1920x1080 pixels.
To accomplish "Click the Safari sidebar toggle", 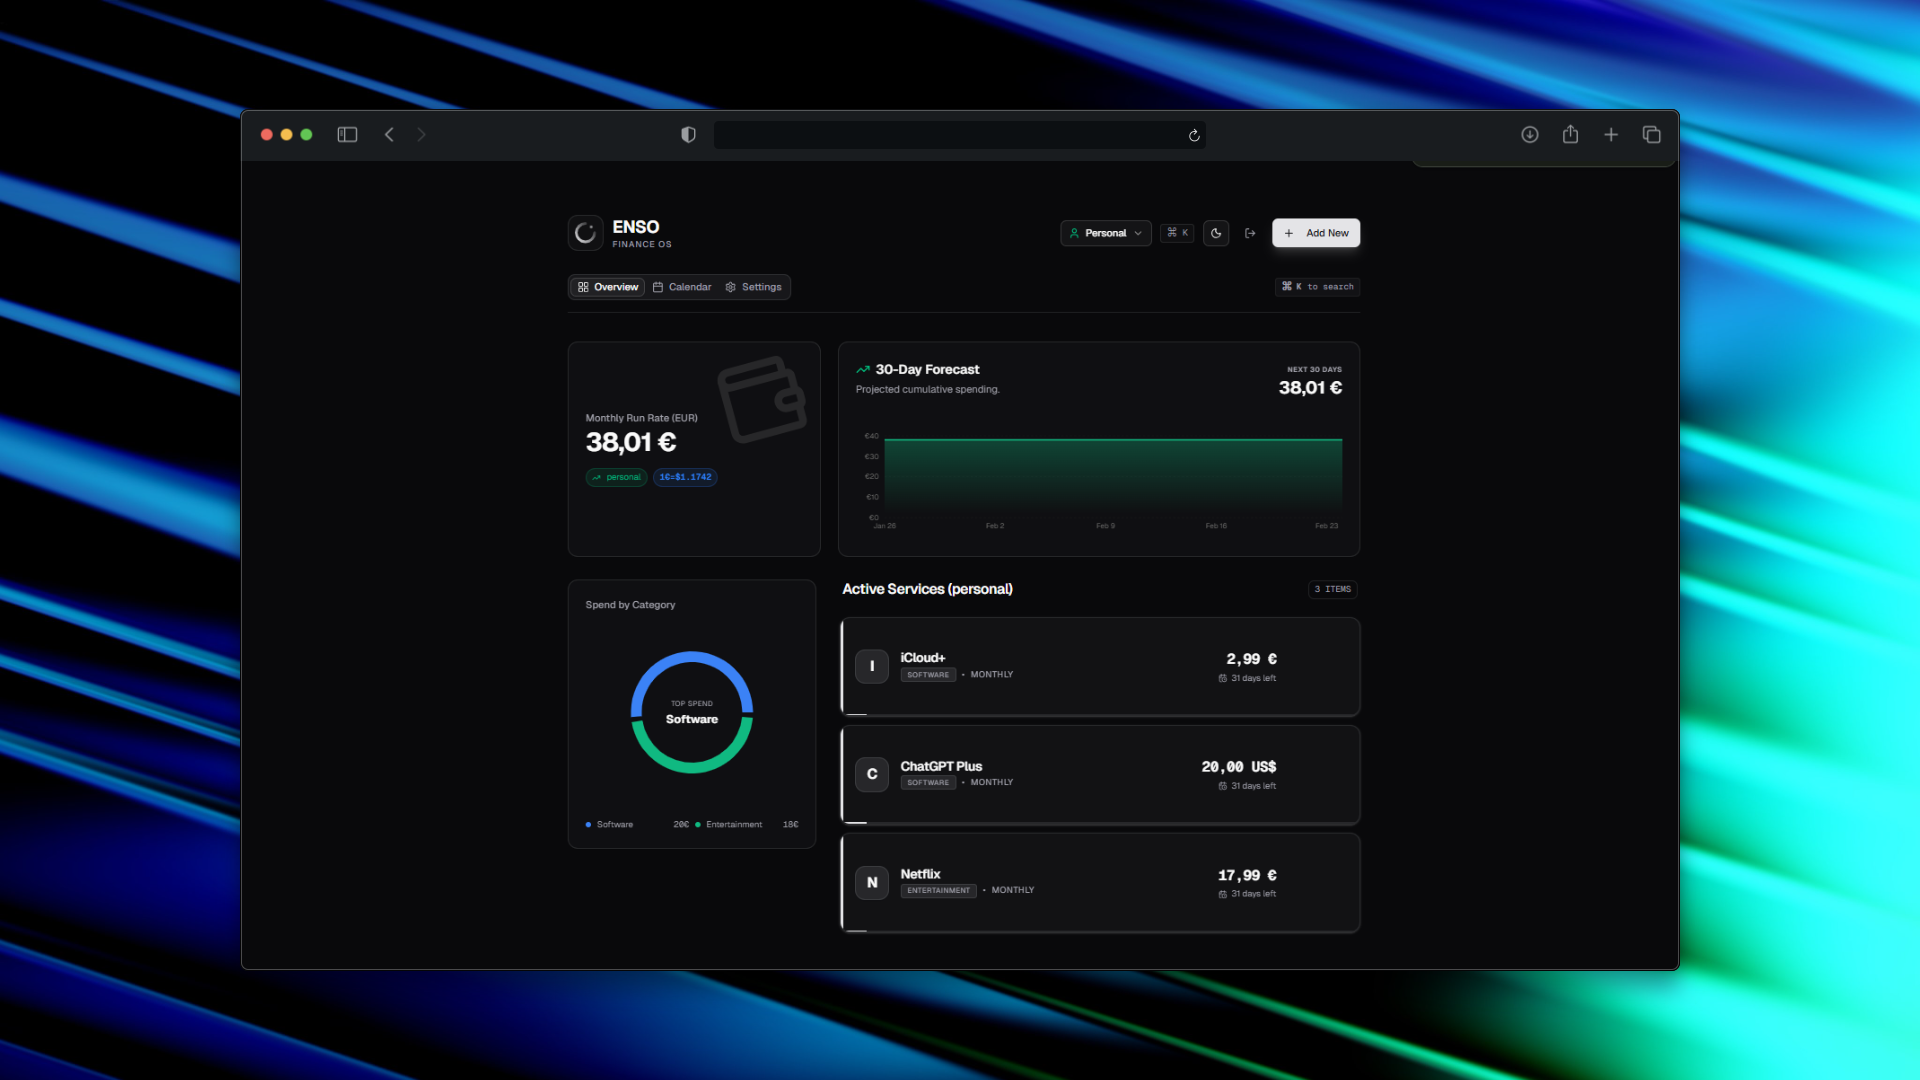I will (x=347, y=134).
